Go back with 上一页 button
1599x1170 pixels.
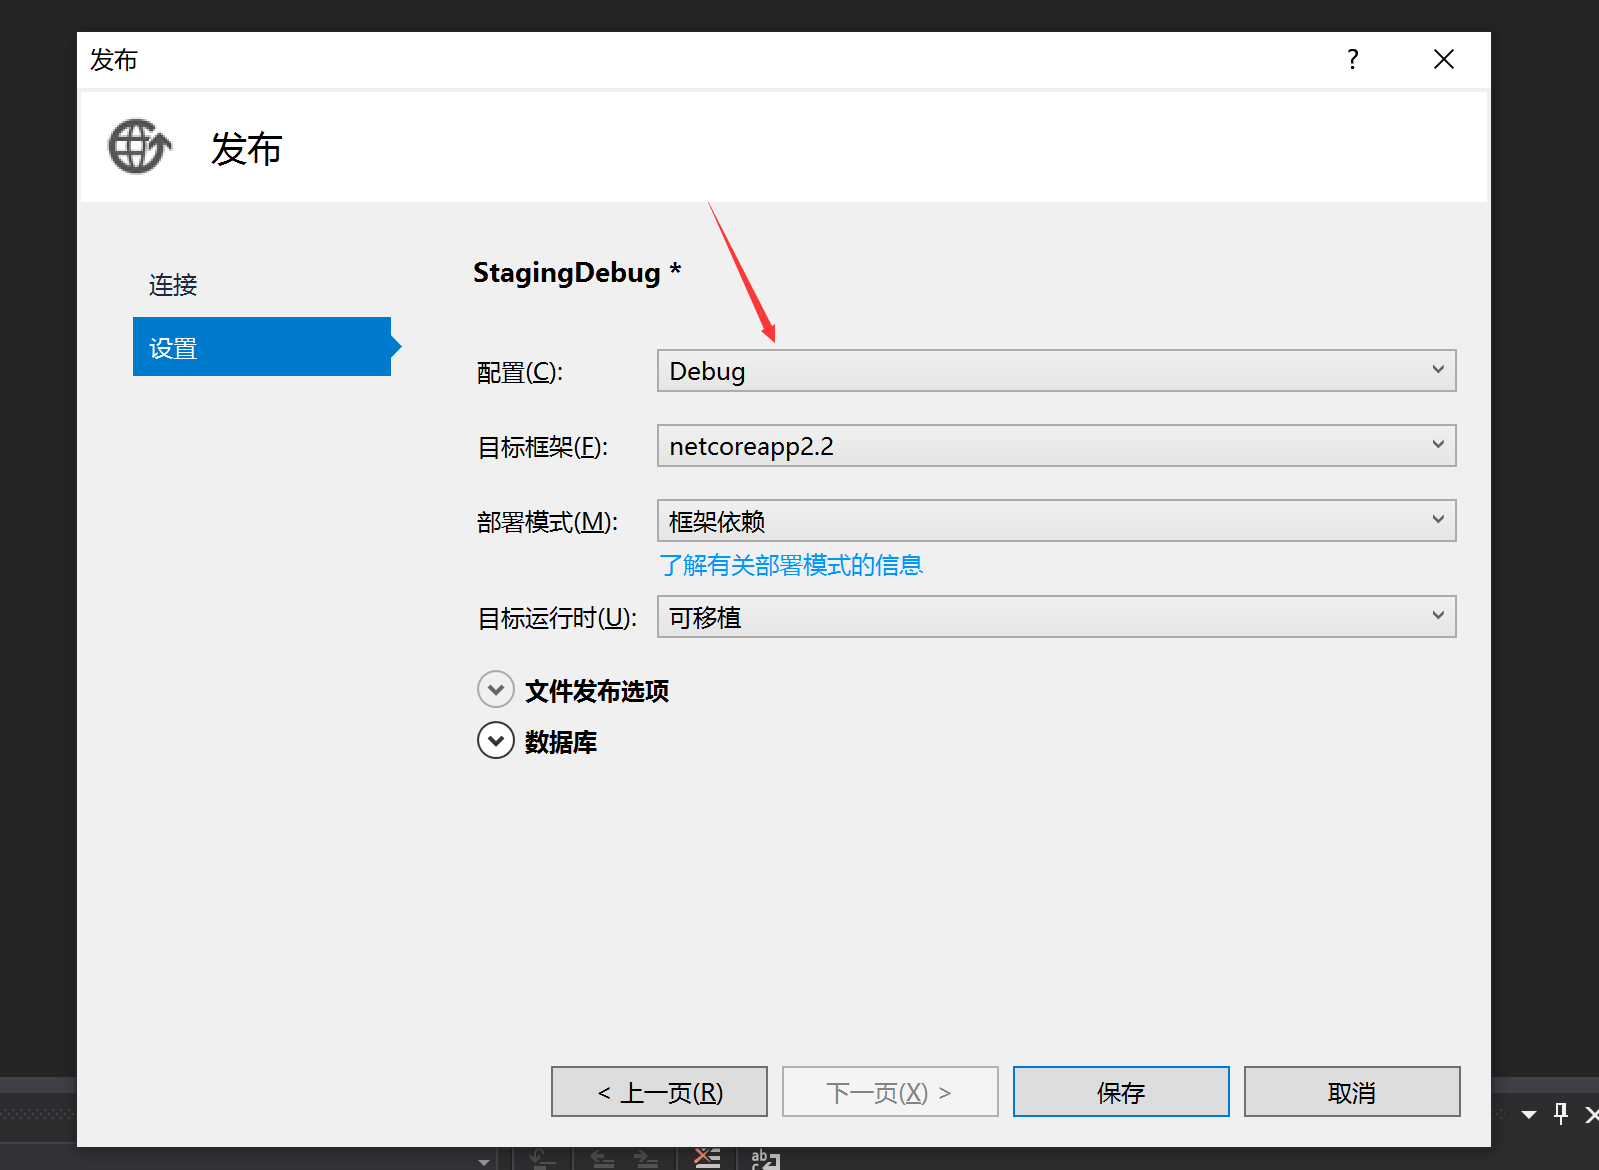tap(659, 1092)
